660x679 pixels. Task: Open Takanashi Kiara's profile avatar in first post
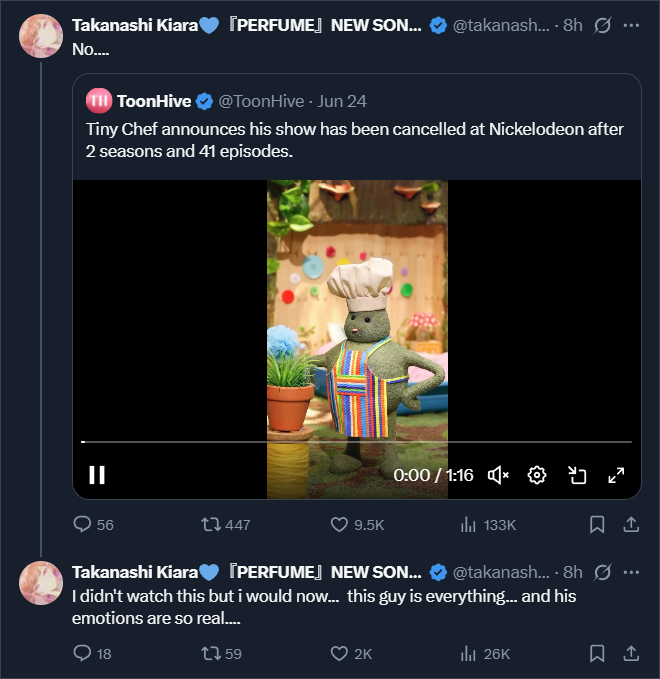tap(41, 36)
